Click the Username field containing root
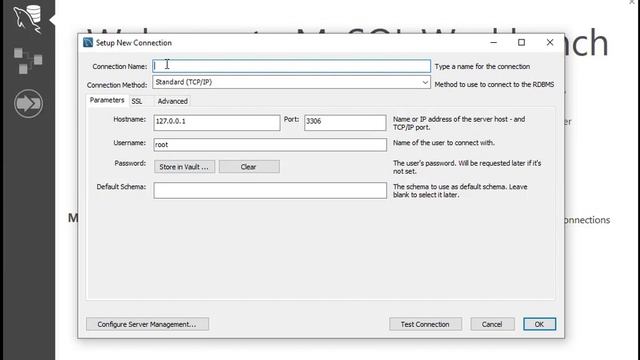This screenshot has width=640, height=360. (x=270, y=144)
